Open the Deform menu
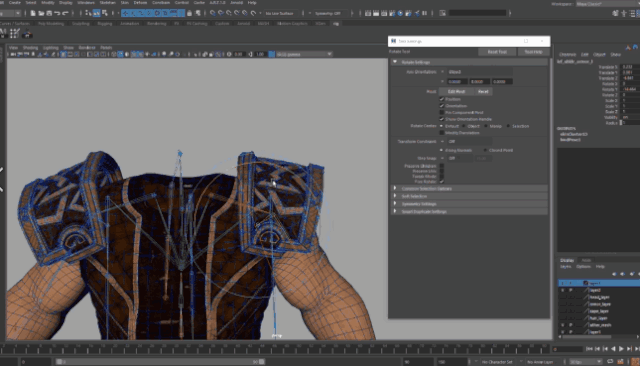 point(140,2)
